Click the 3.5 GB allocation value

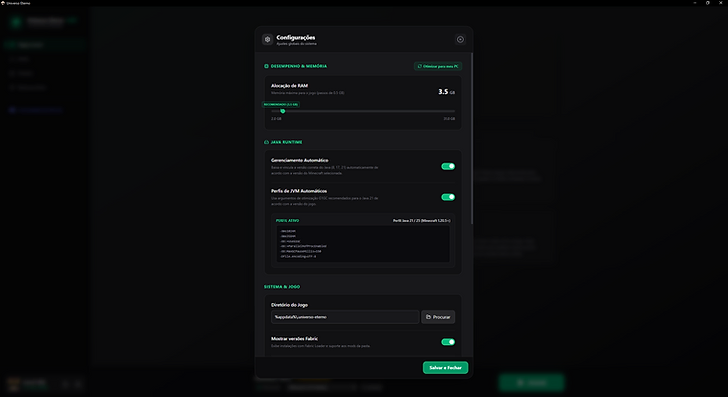click(x=446, y=92)
